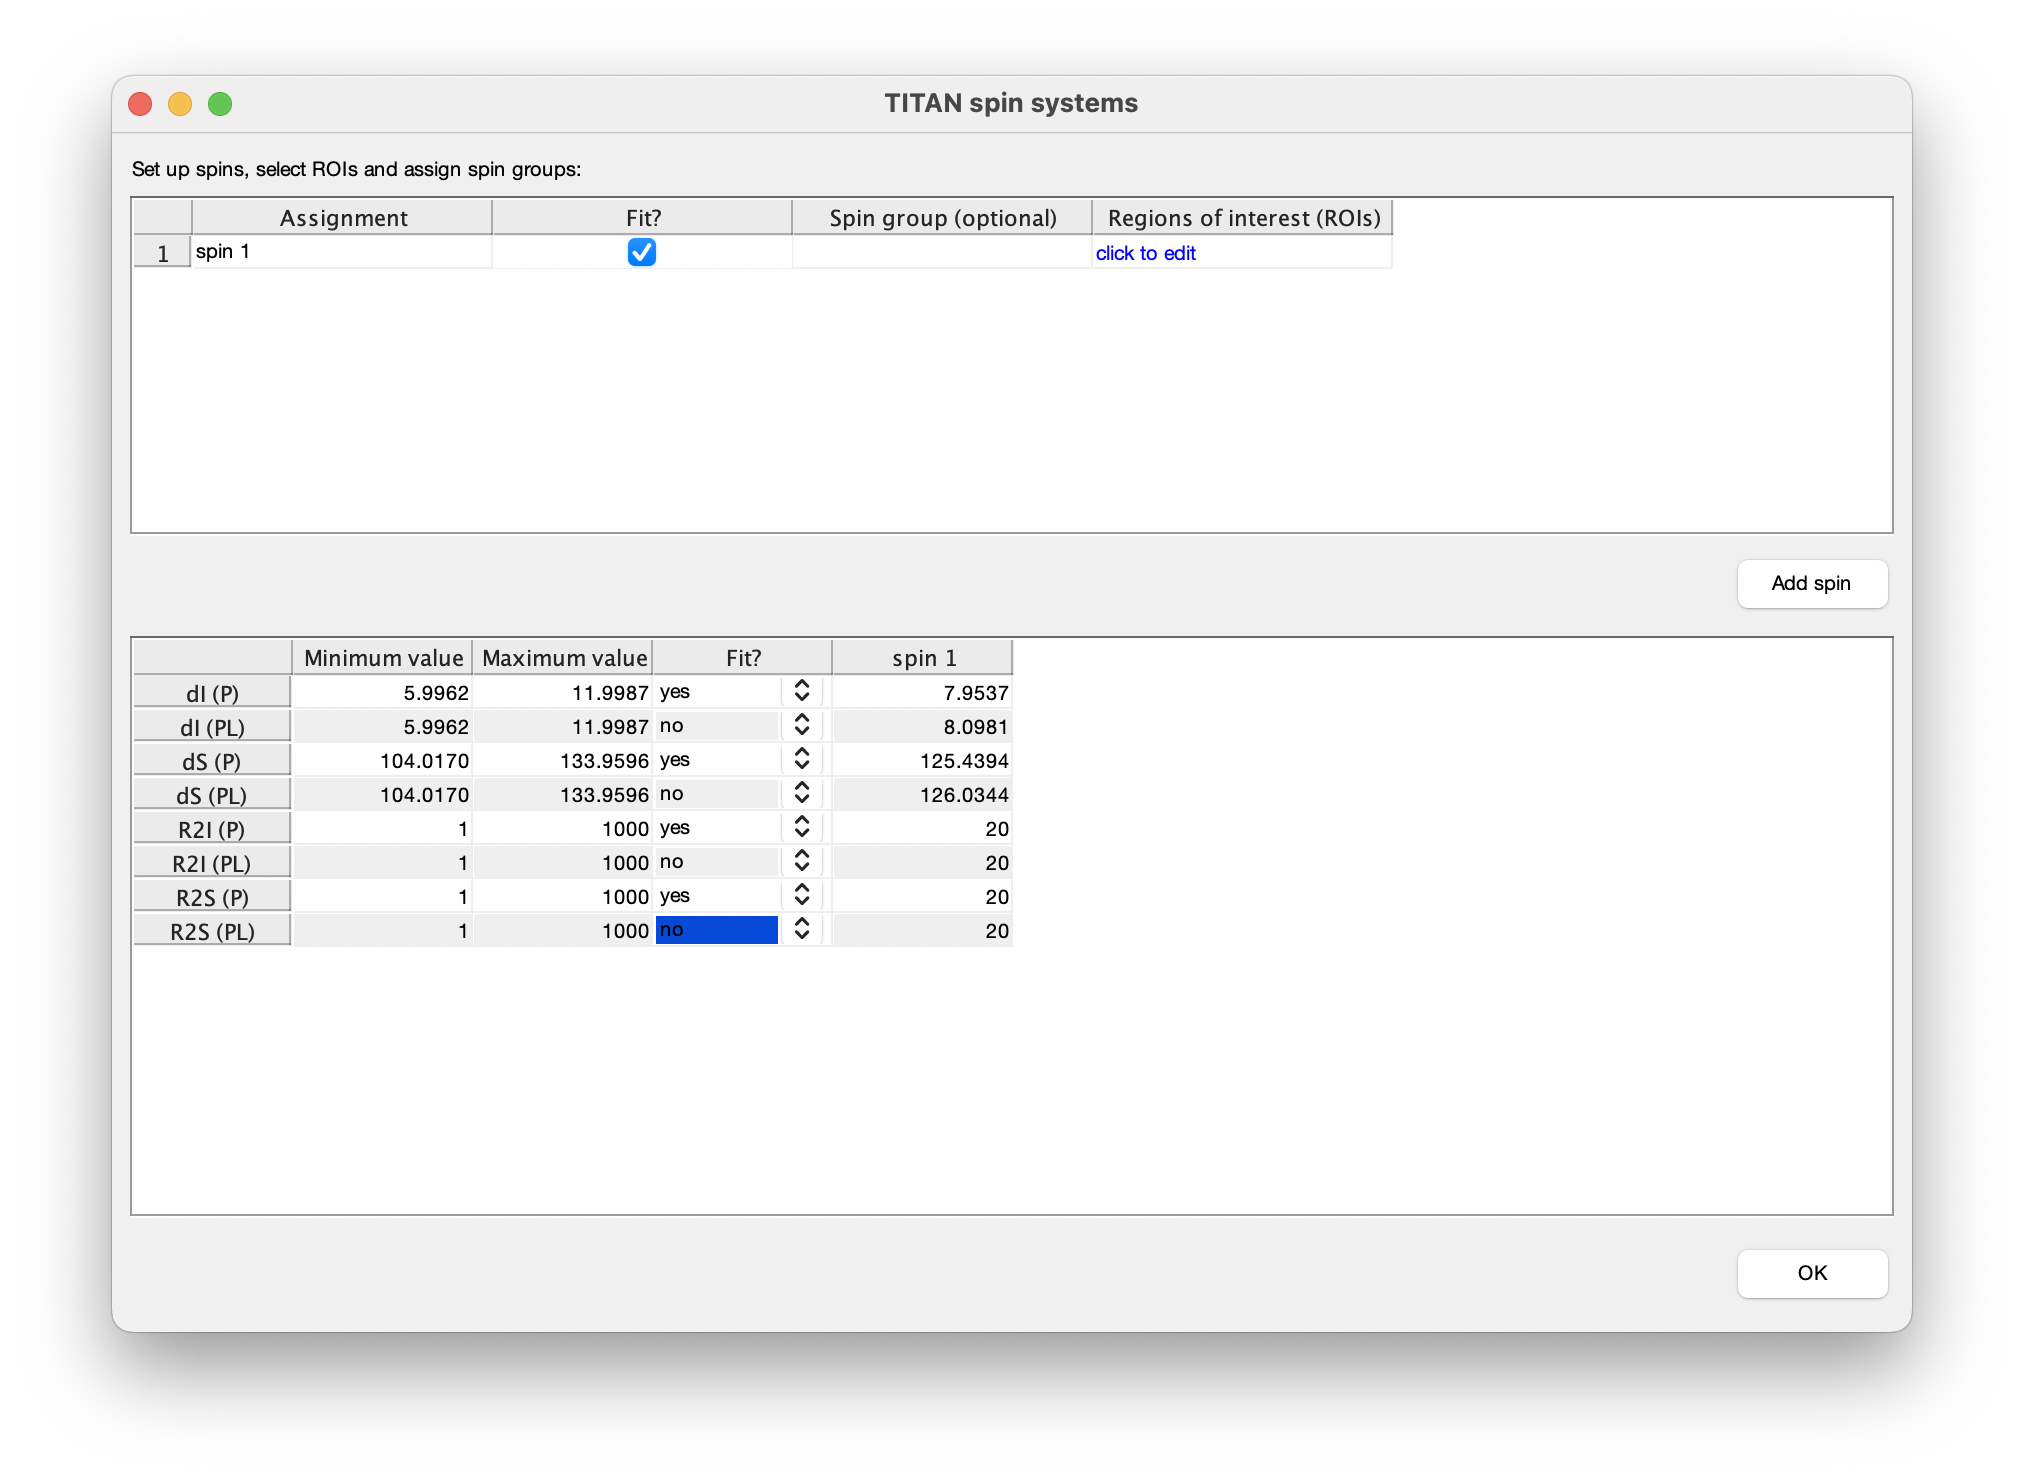Confirm with the OK button
The width and height of the screenshot is (2024, 1480).
1811,1273
